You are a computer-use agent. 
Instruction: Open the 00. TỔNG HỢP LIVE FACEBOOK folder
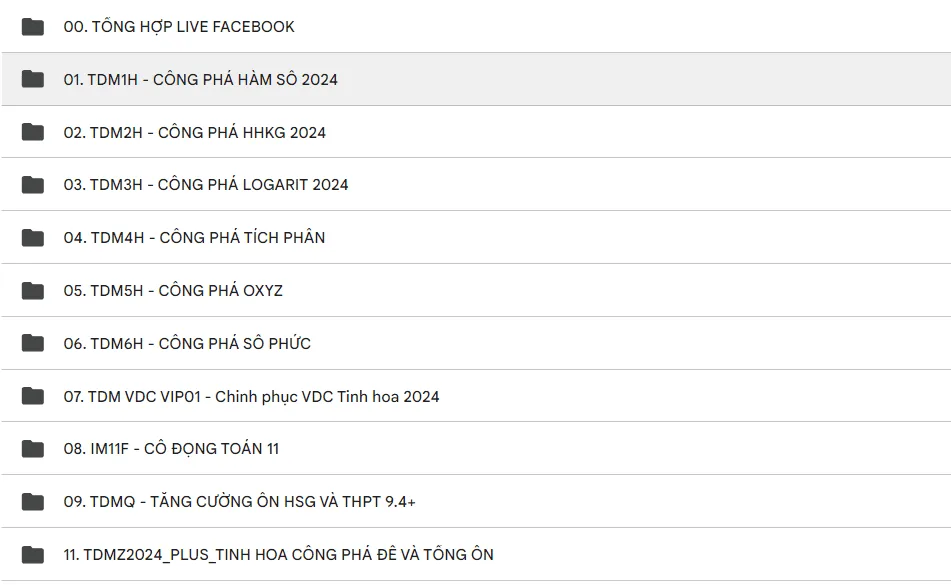(x=179, y=27)
